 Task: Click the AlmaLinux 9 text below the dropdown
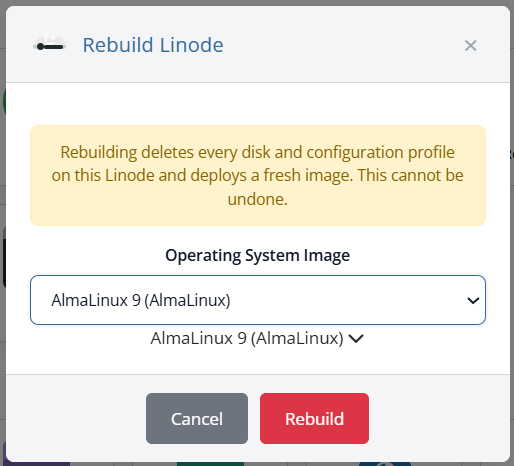click(247, 338)
